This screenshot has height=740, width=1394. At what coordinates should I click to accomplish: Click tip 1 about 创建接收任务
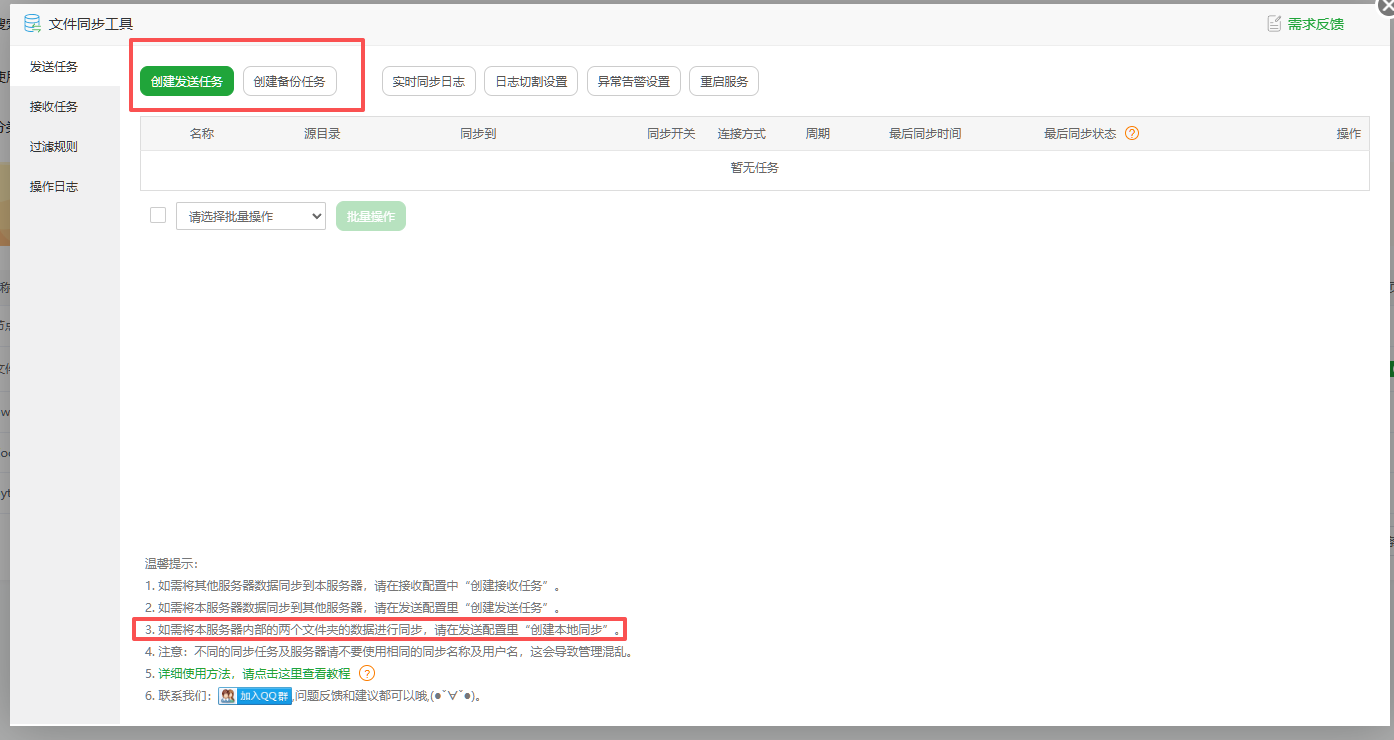[x=353, y=586]
